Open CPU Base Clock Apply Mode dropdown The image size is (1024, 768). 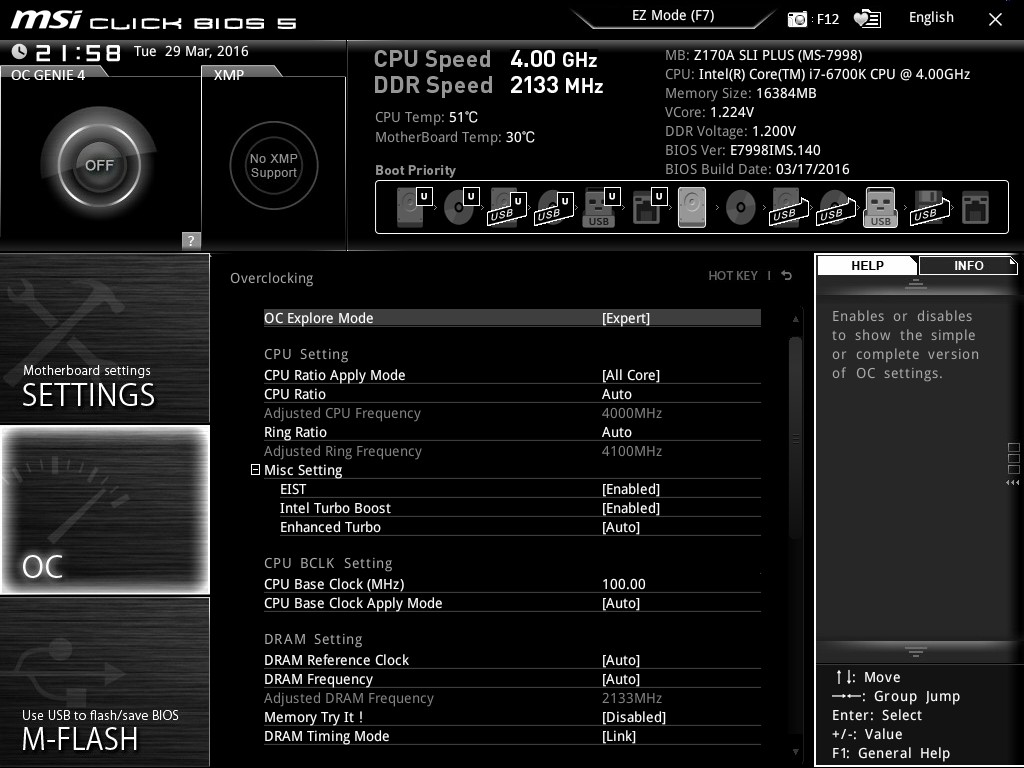click(512, 603)
